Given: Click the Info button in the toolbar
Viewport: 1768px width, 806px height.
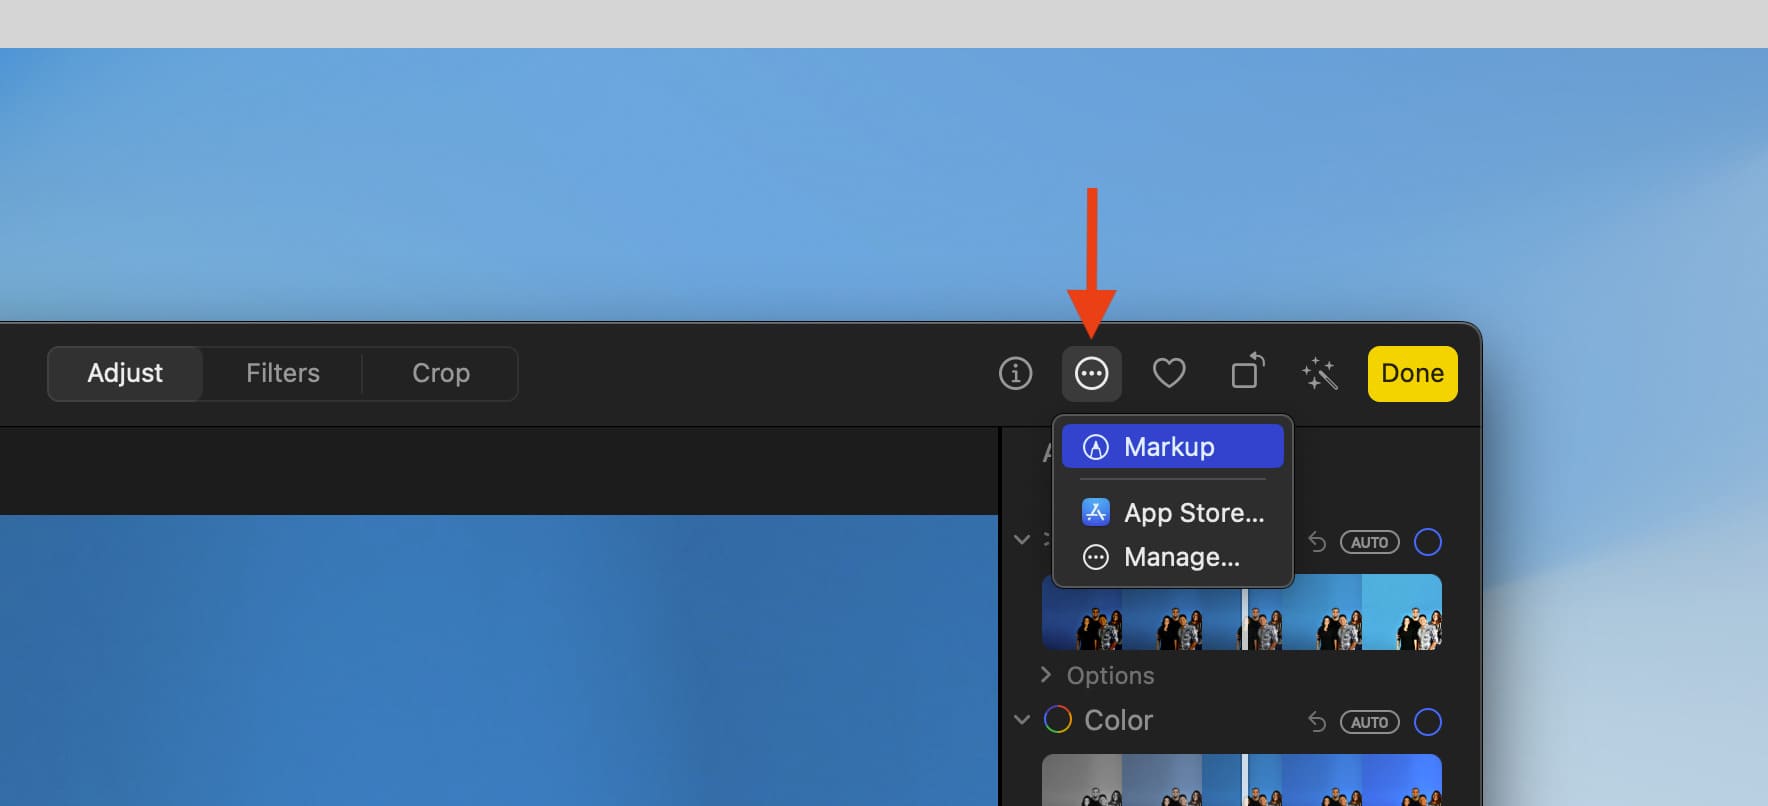Looking at the screenshot, I should click(1015, 374).
